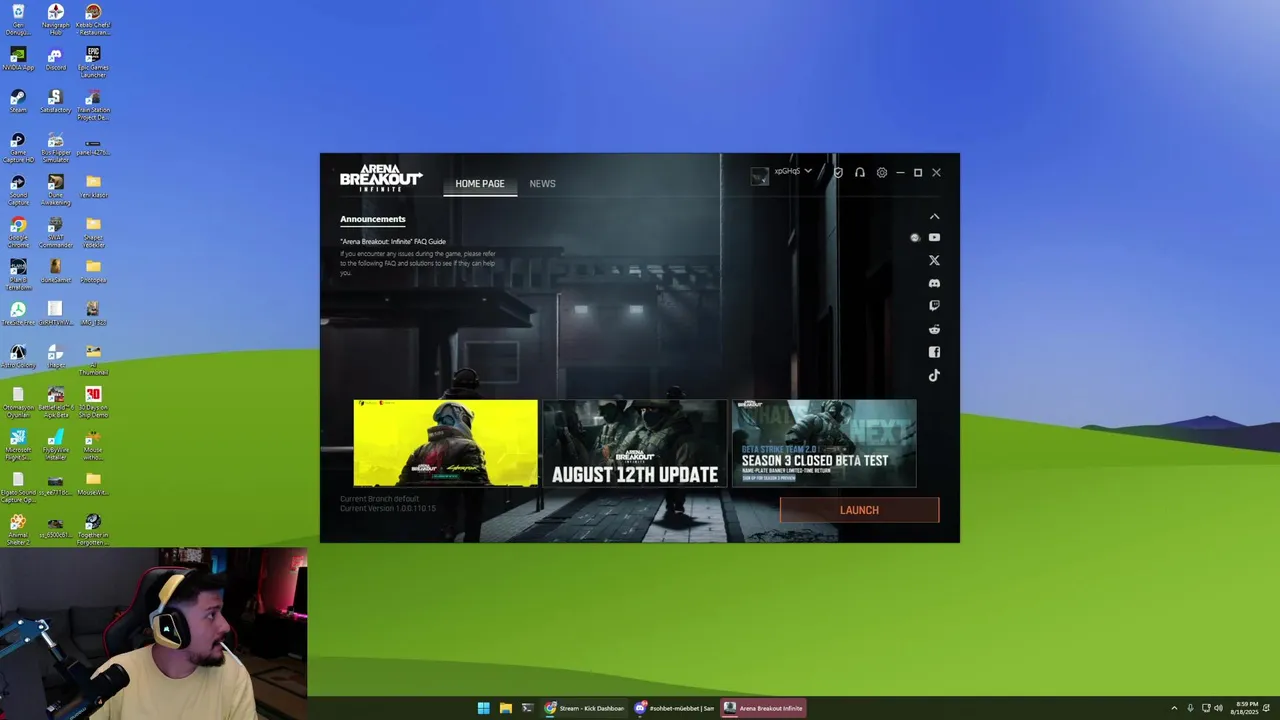Minimize the Arena Breakout launcher window
This screenshot has width=1280, height=720.
[900, 172]
